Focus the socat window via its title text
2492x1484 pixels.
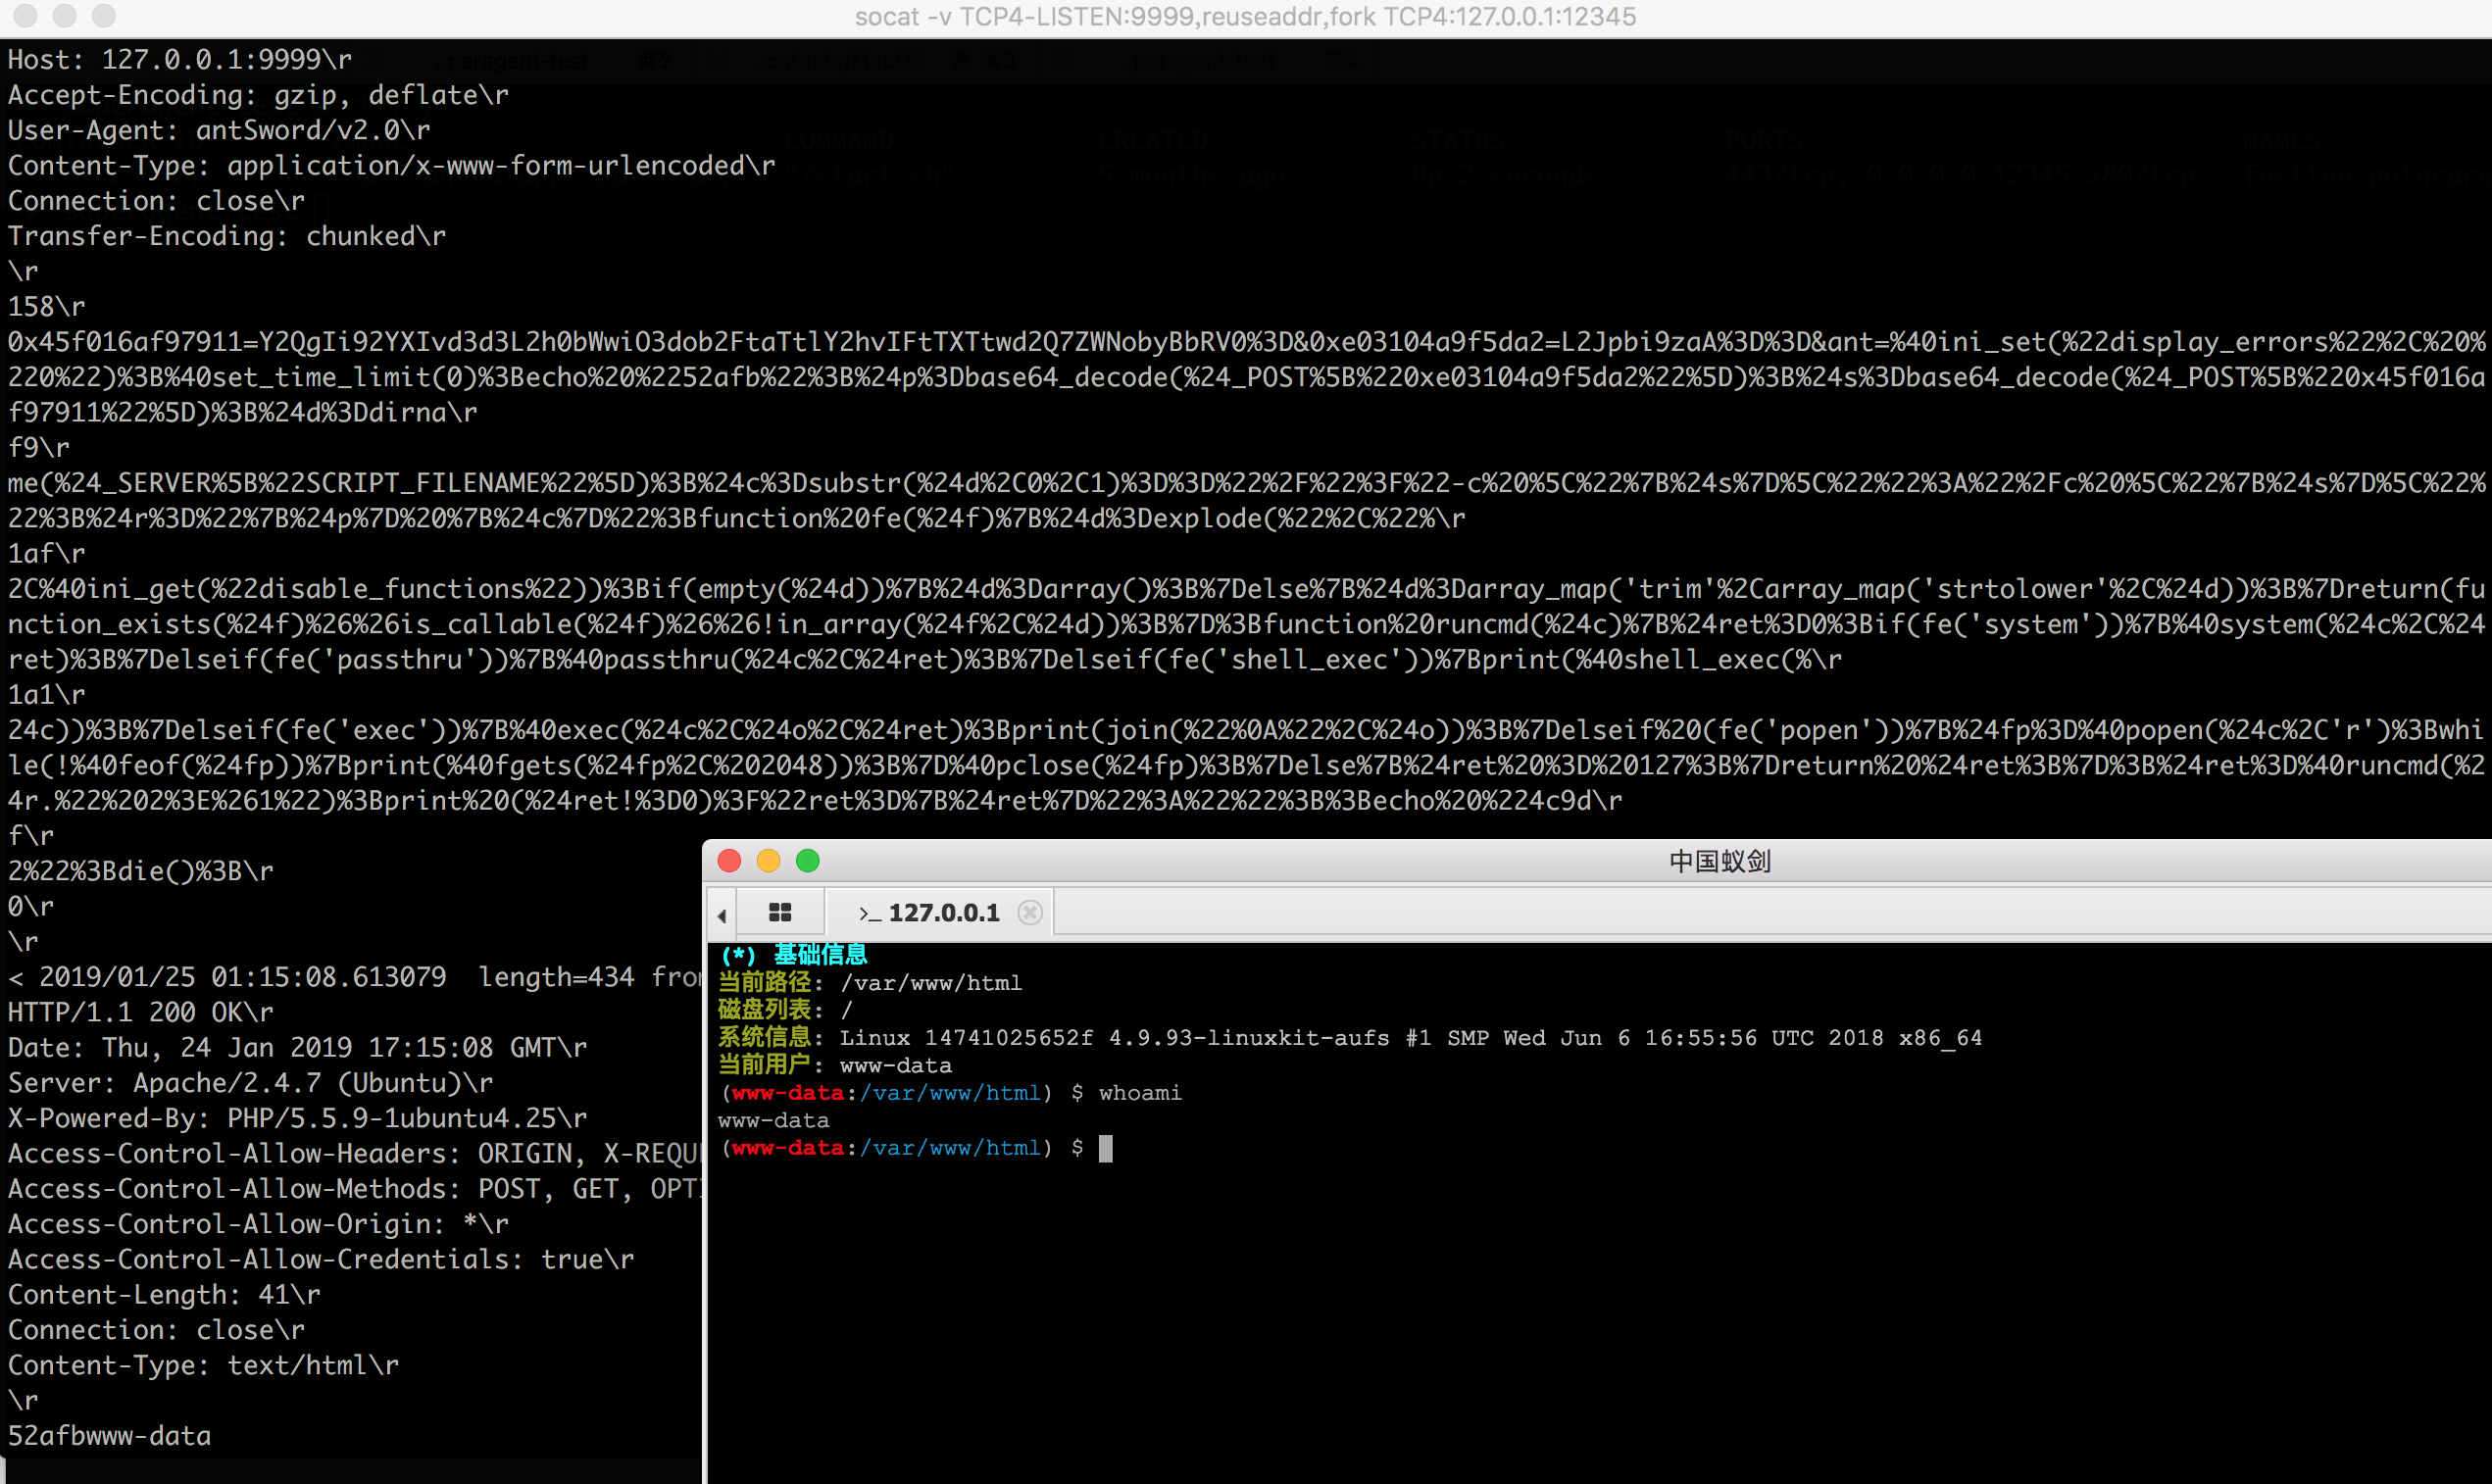tap(1245, 16)
